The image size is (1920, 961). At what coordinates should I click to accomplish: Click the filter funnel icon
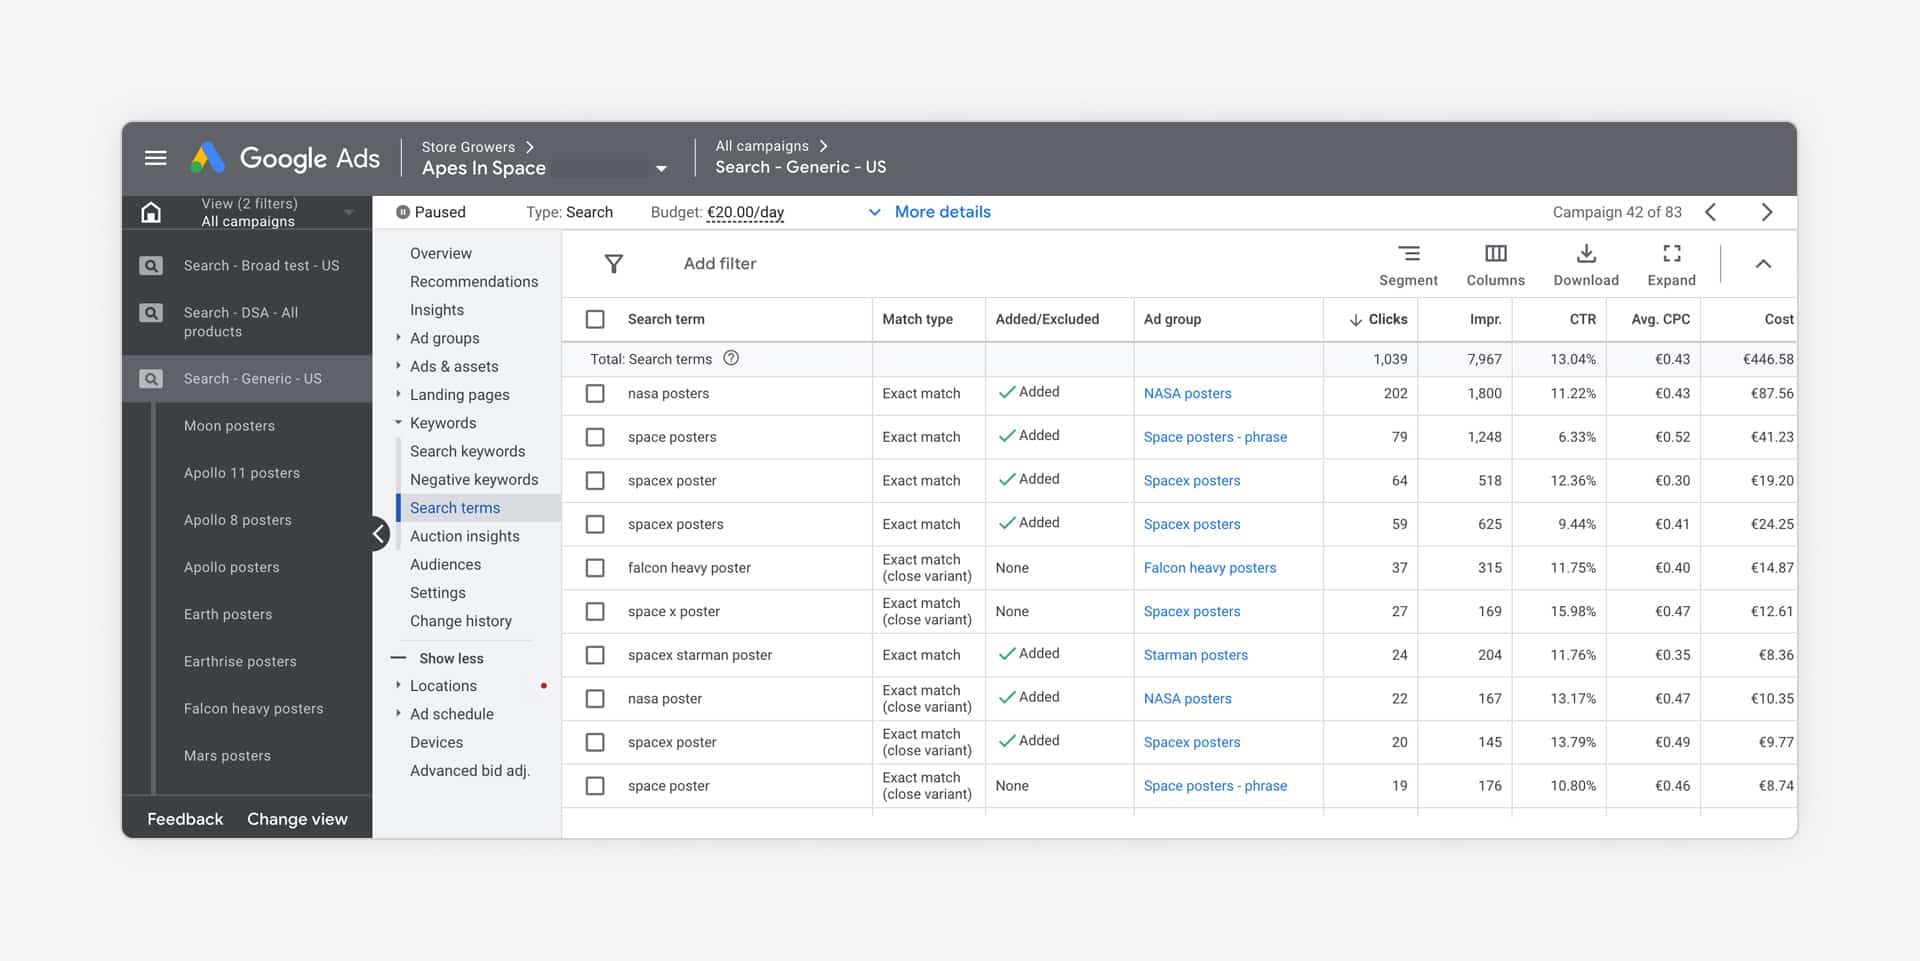[614, 264]
